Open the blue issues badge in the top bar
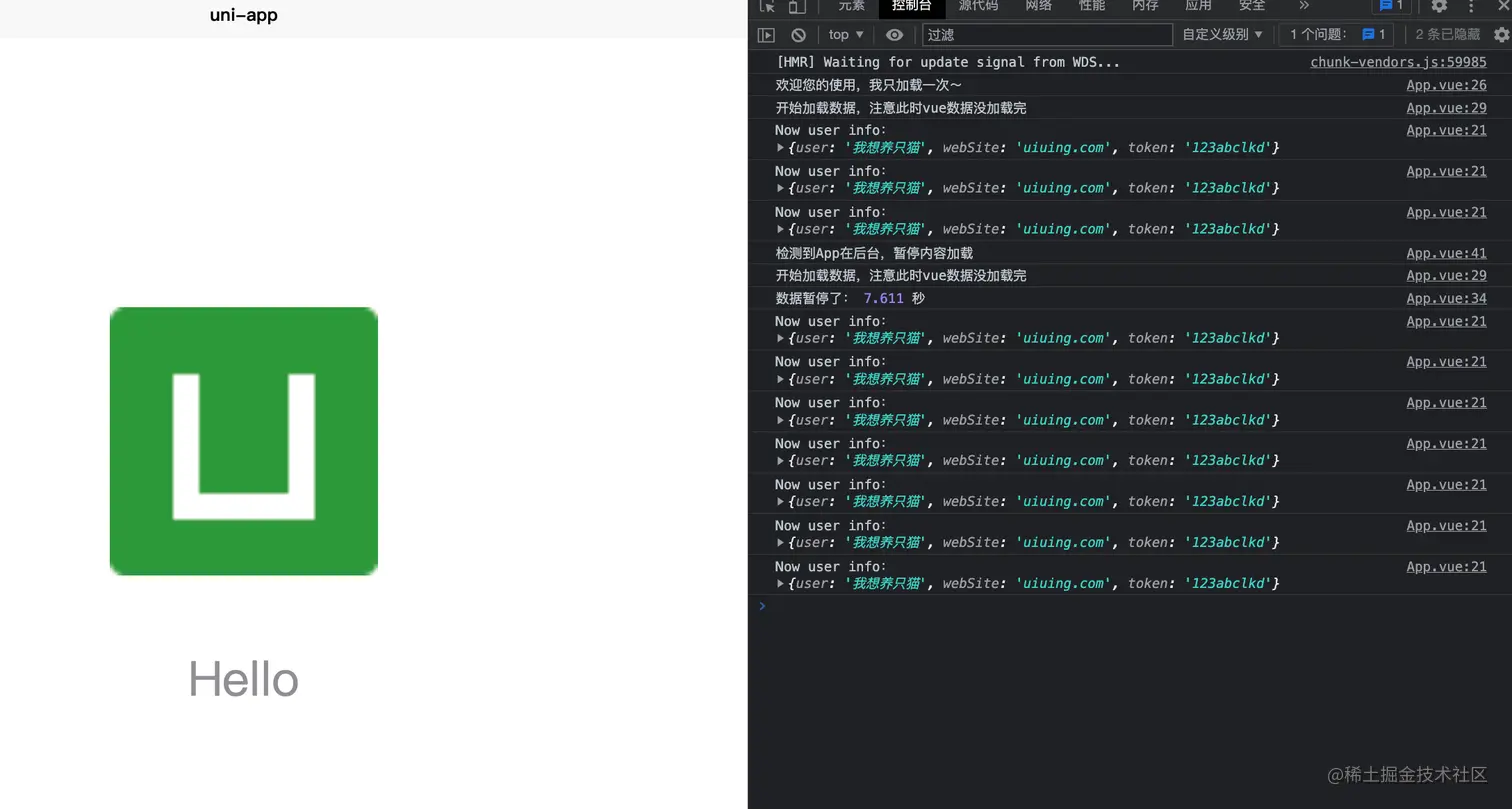The width and height of the screenshot is (1512, 809). point(1391,6)
